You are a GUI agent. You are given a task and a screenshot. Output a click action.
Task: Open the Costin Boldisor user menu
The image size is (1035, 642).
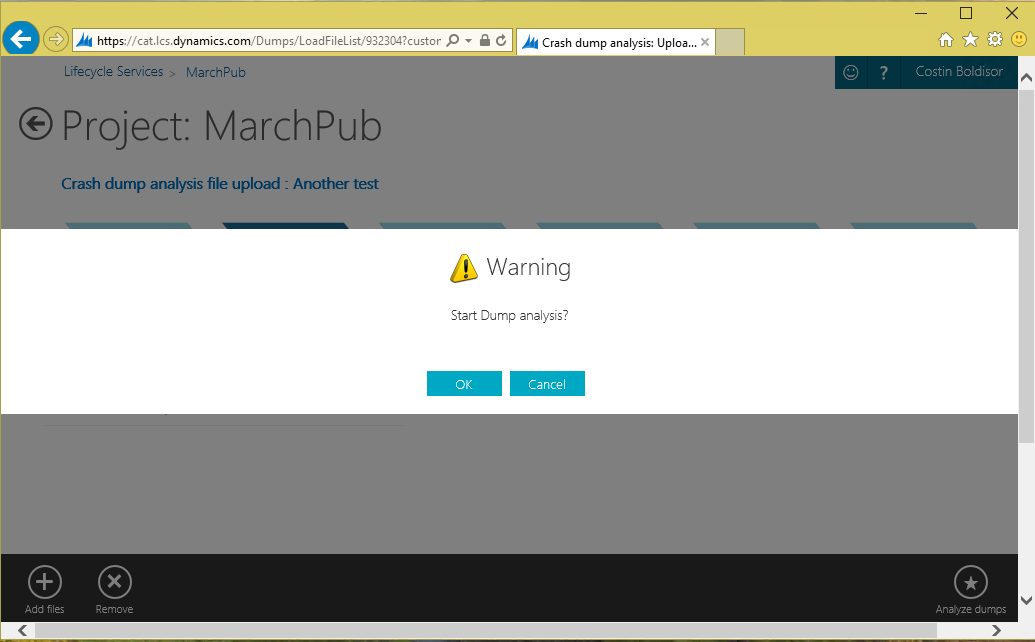(958, 72)
